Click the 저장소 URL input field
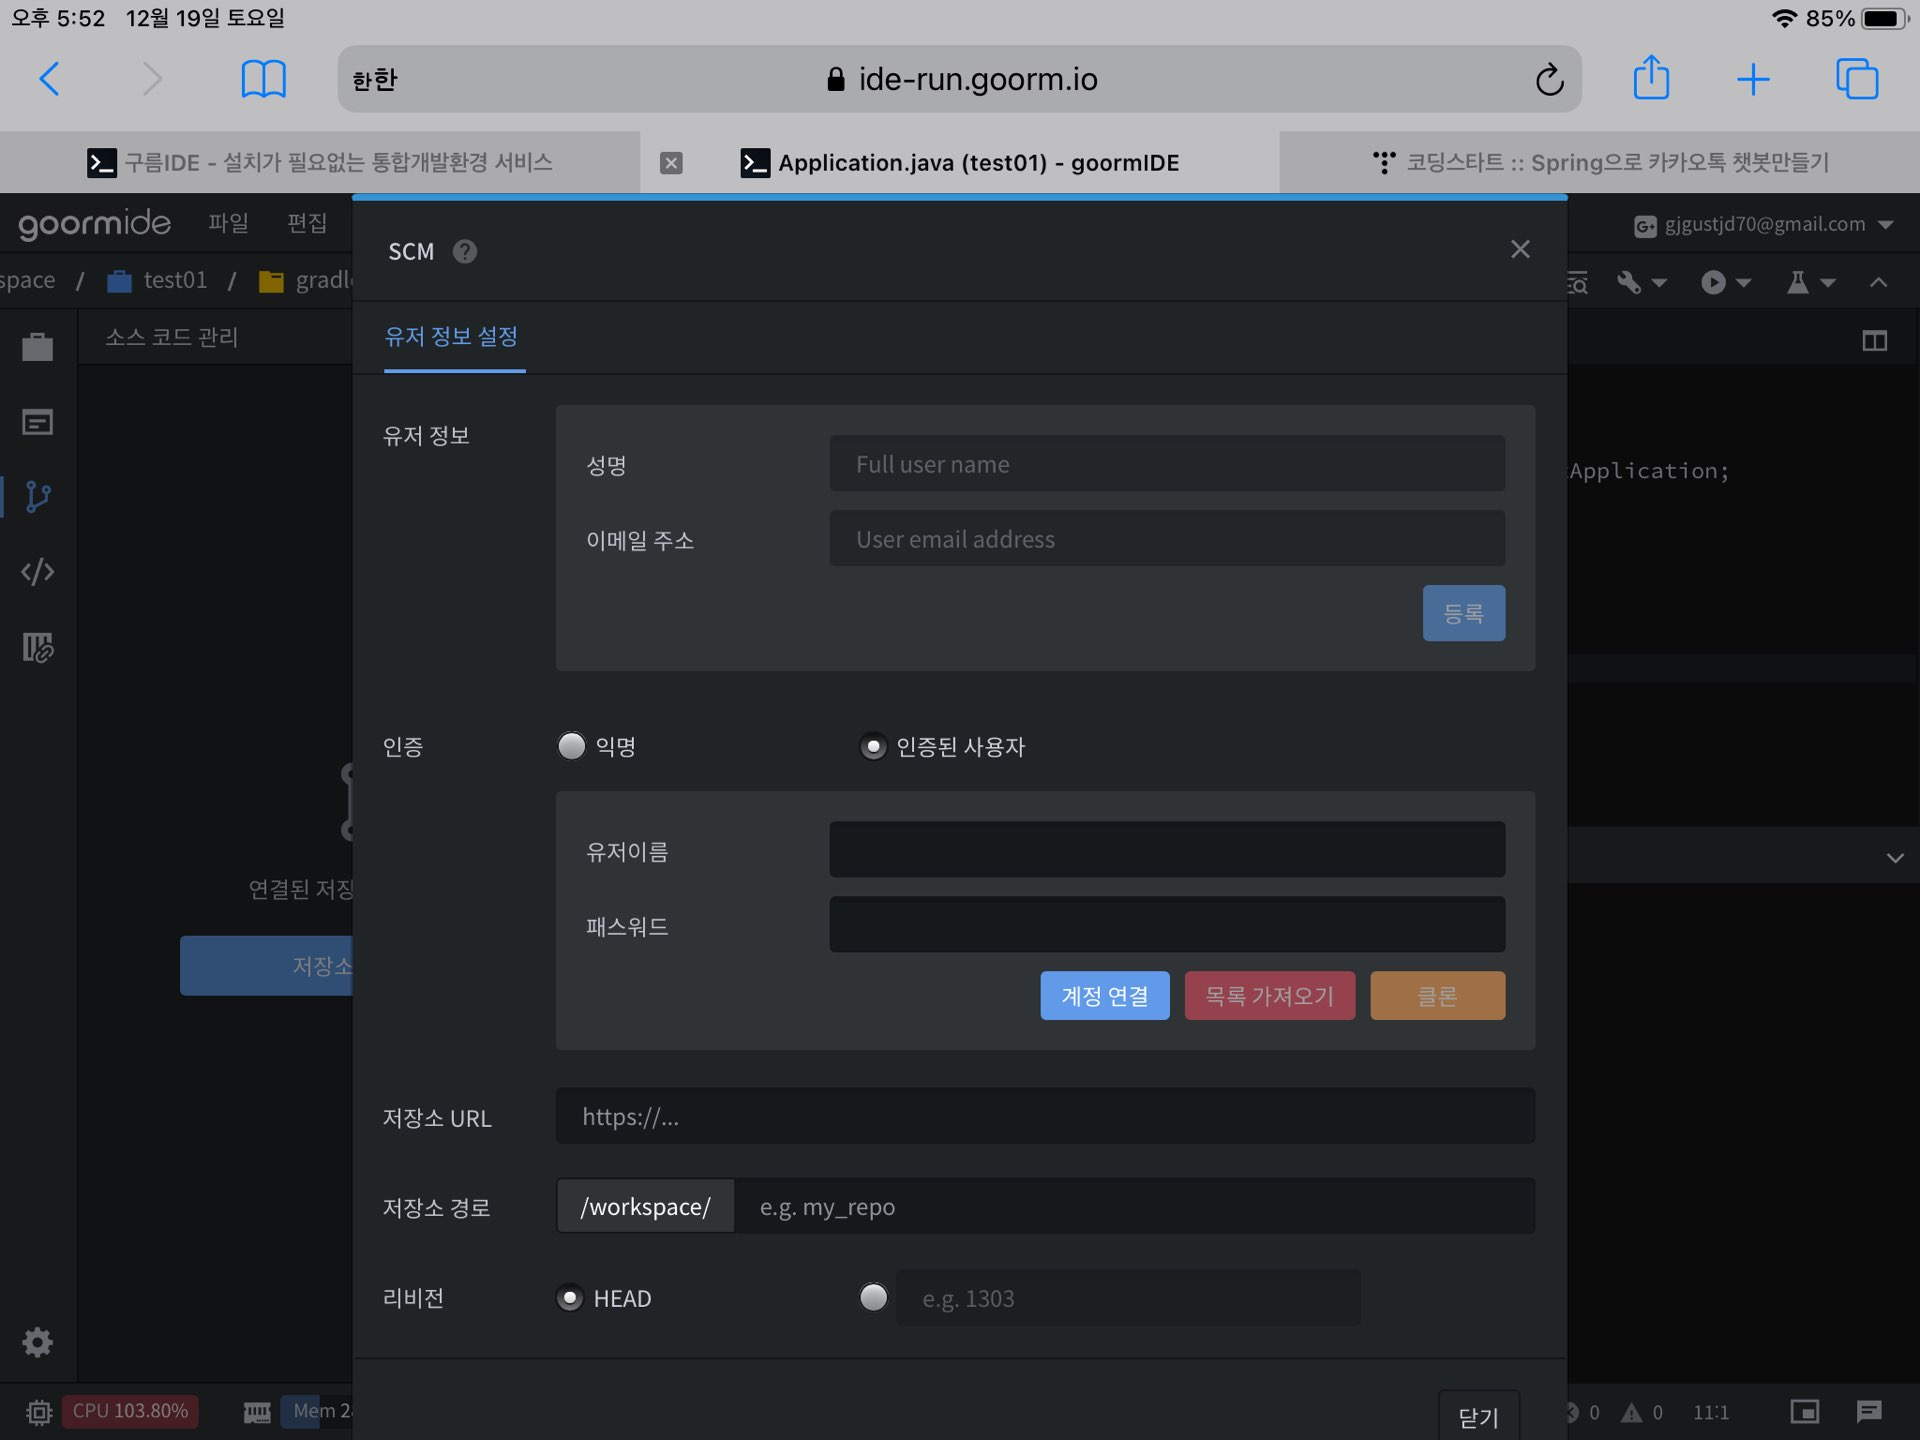The height and width of the screenshot is (1440, 1920). pyautogui.click(x=1045, y=1117)
